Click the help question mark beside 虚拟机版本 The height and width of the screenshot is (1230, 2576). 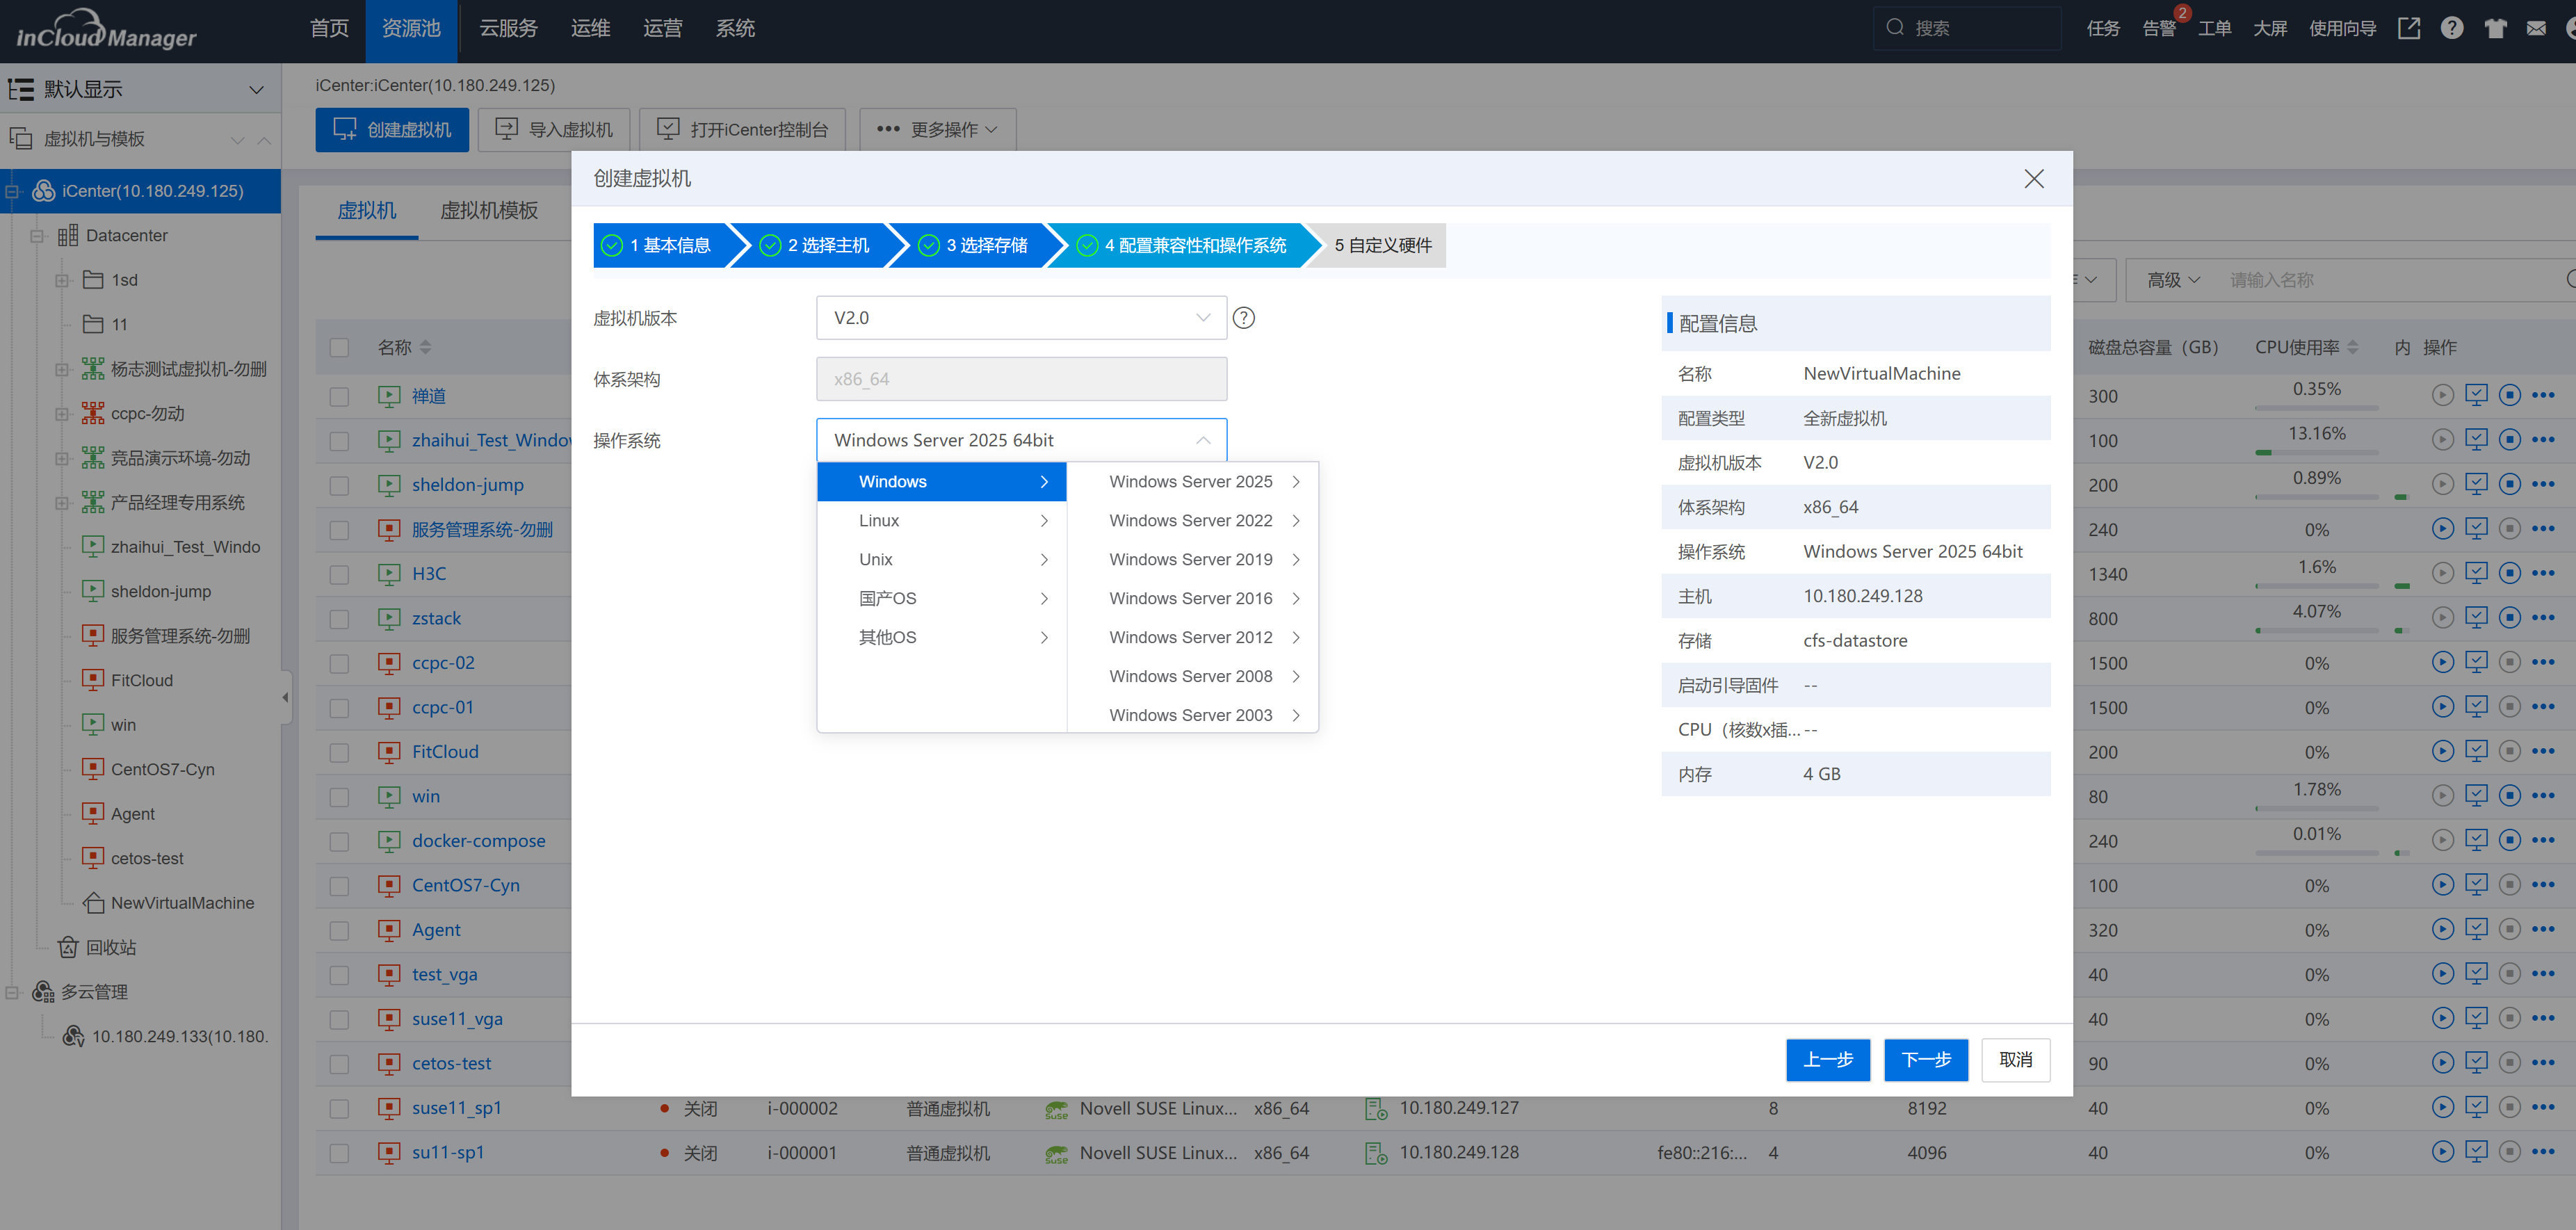pyautogui.click(x=1243, y=318)
